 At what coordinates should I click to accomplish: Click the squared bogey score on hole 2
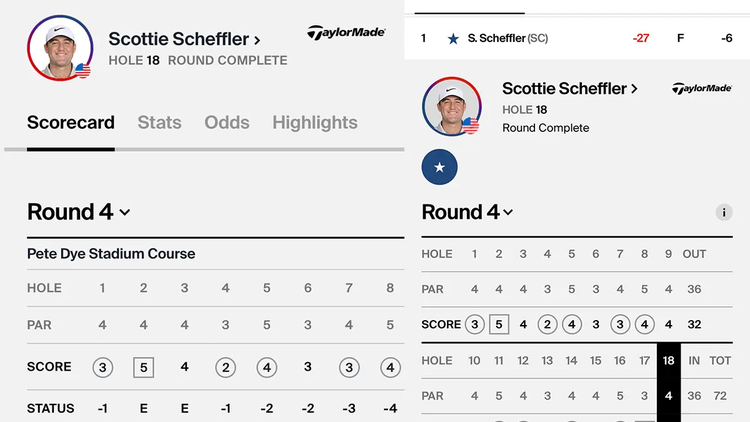point(143,367)
